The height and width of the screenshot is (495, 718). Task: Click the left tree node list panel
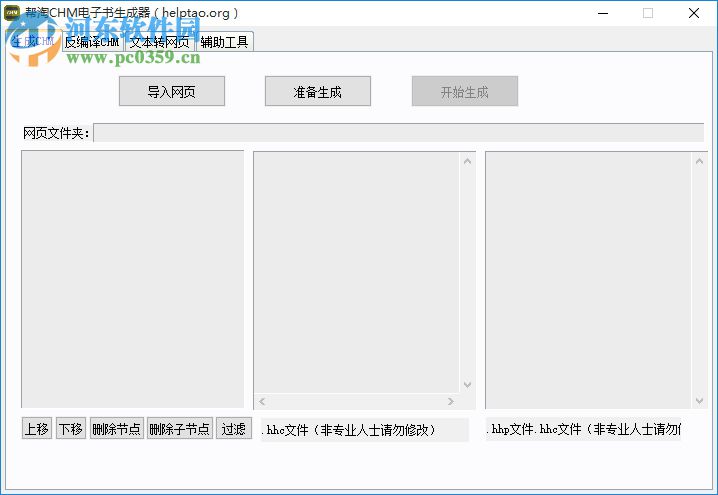(x=133, y=279)
